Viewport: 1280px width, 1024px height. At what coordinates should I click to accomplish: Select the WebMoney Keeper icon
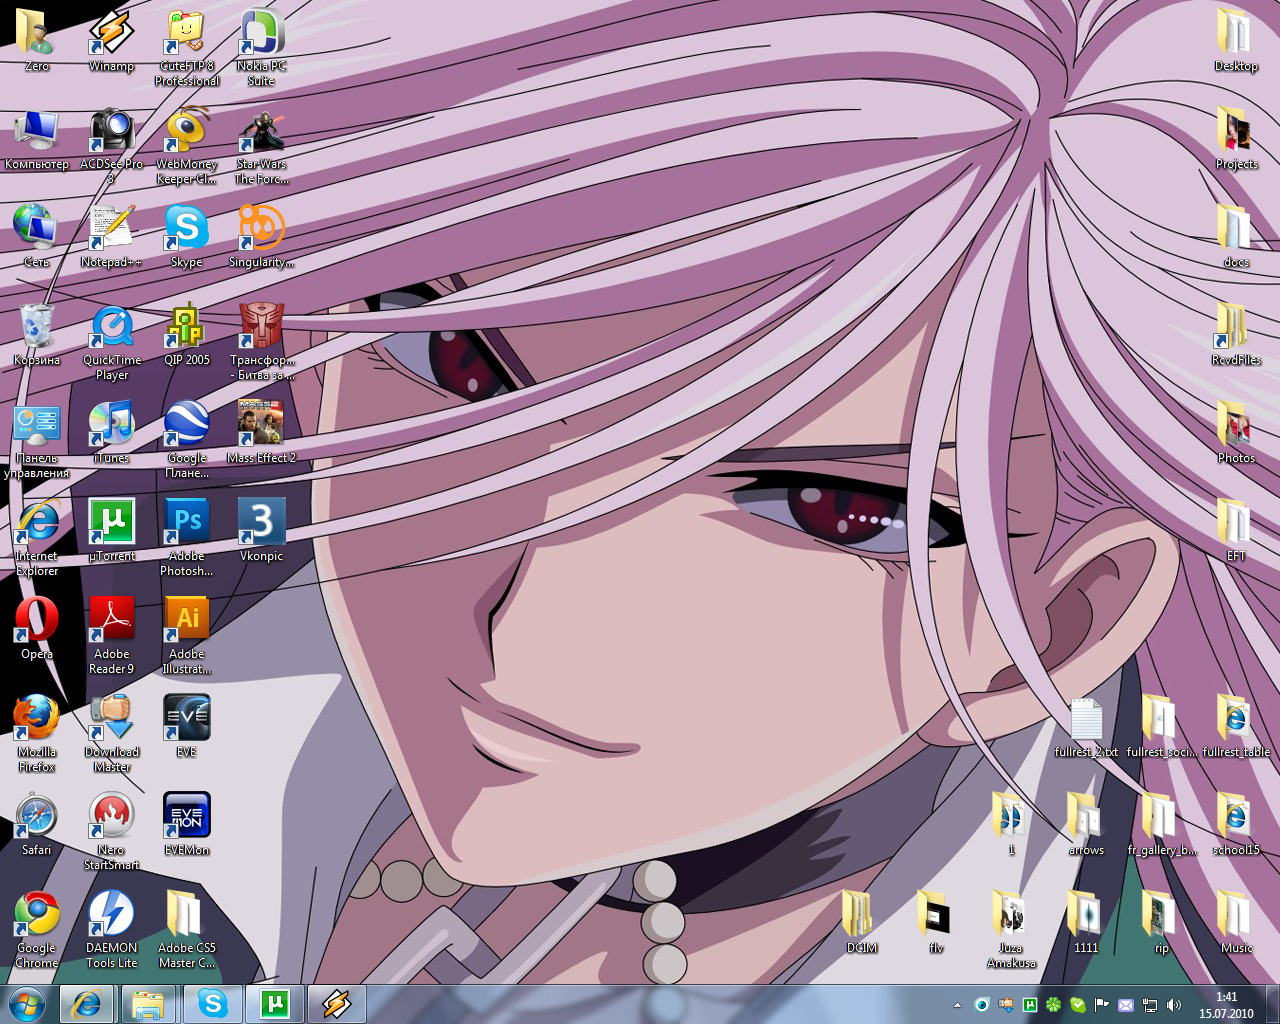pyautogui.click(x=186, y=146)
